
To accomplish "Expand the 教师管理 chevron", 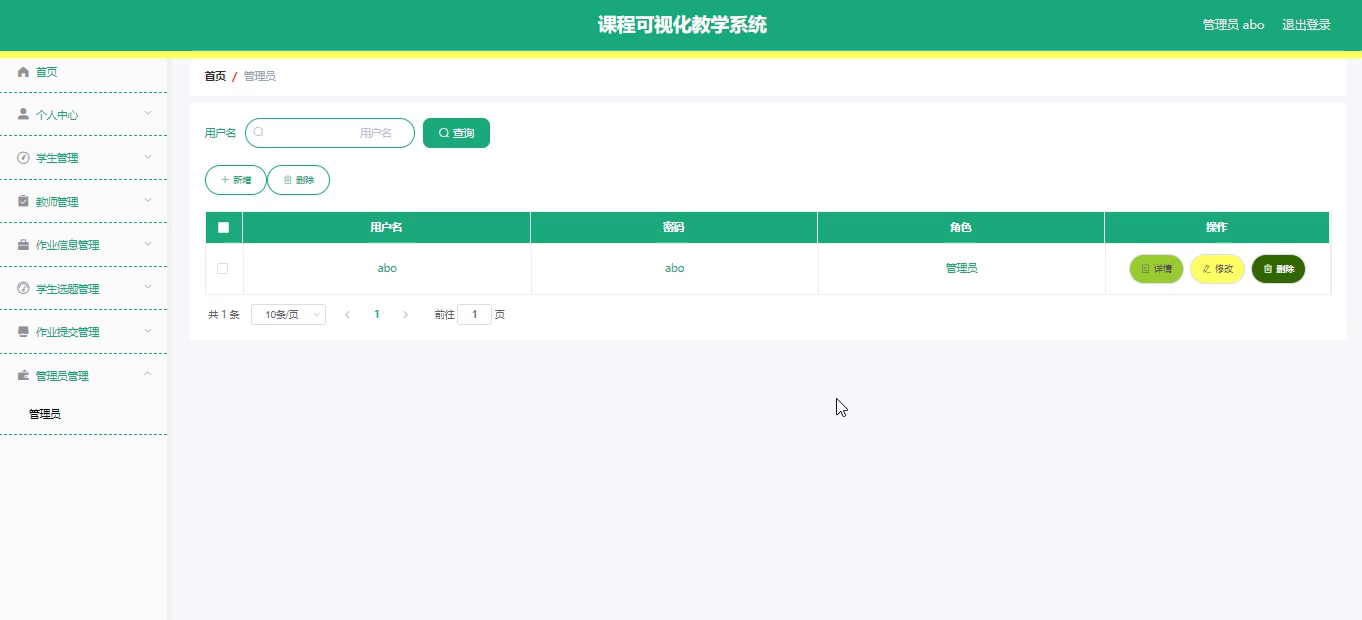I will (x=148, y=200).
